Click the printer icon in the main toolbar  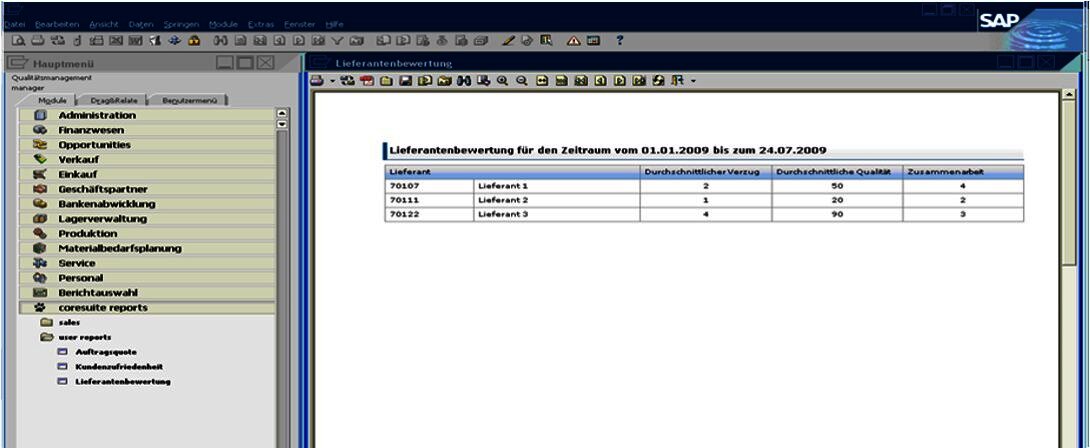(x=38, y=40)
